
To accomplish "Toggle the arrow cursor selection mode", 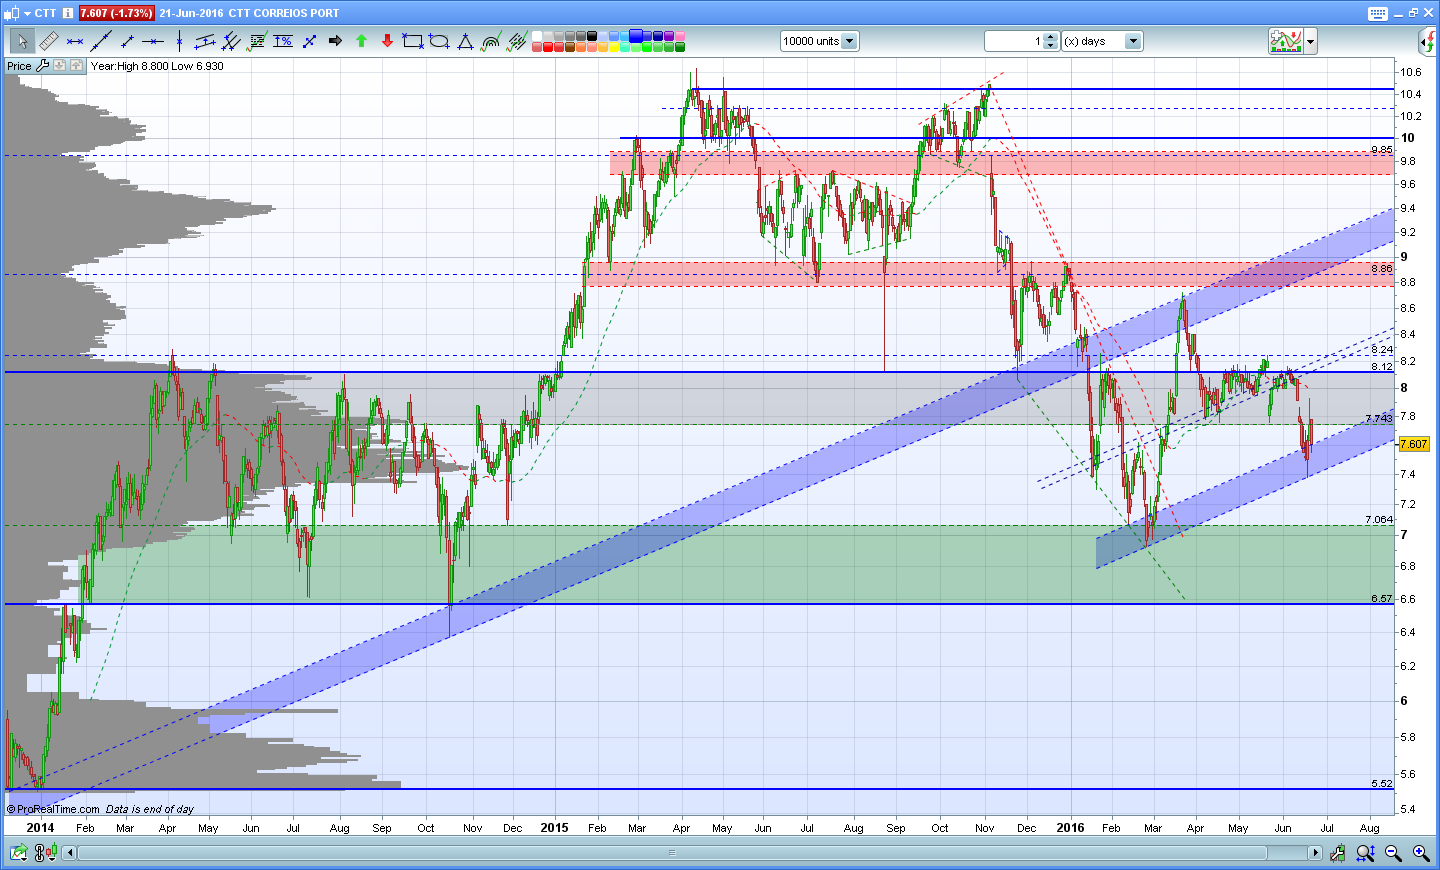I will click(x=22, y=41).
